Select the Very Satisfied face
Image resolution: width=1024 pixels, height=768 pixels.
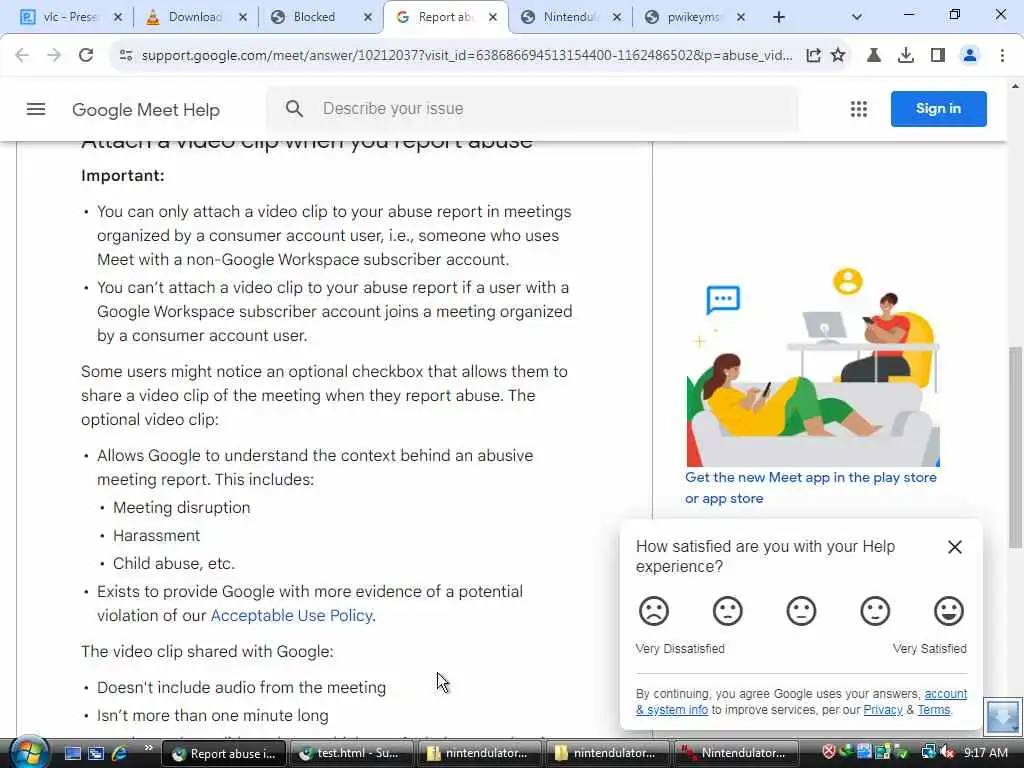[x=949, y=611]
